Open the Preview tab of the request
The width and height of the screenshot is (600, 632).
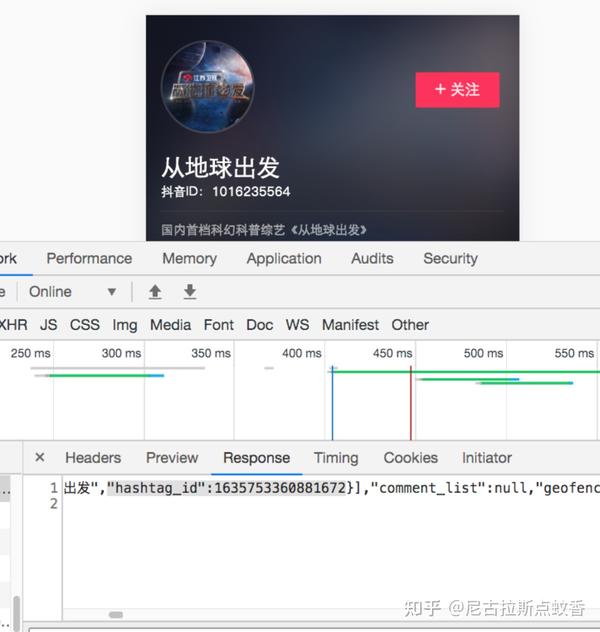pos(172,457)
